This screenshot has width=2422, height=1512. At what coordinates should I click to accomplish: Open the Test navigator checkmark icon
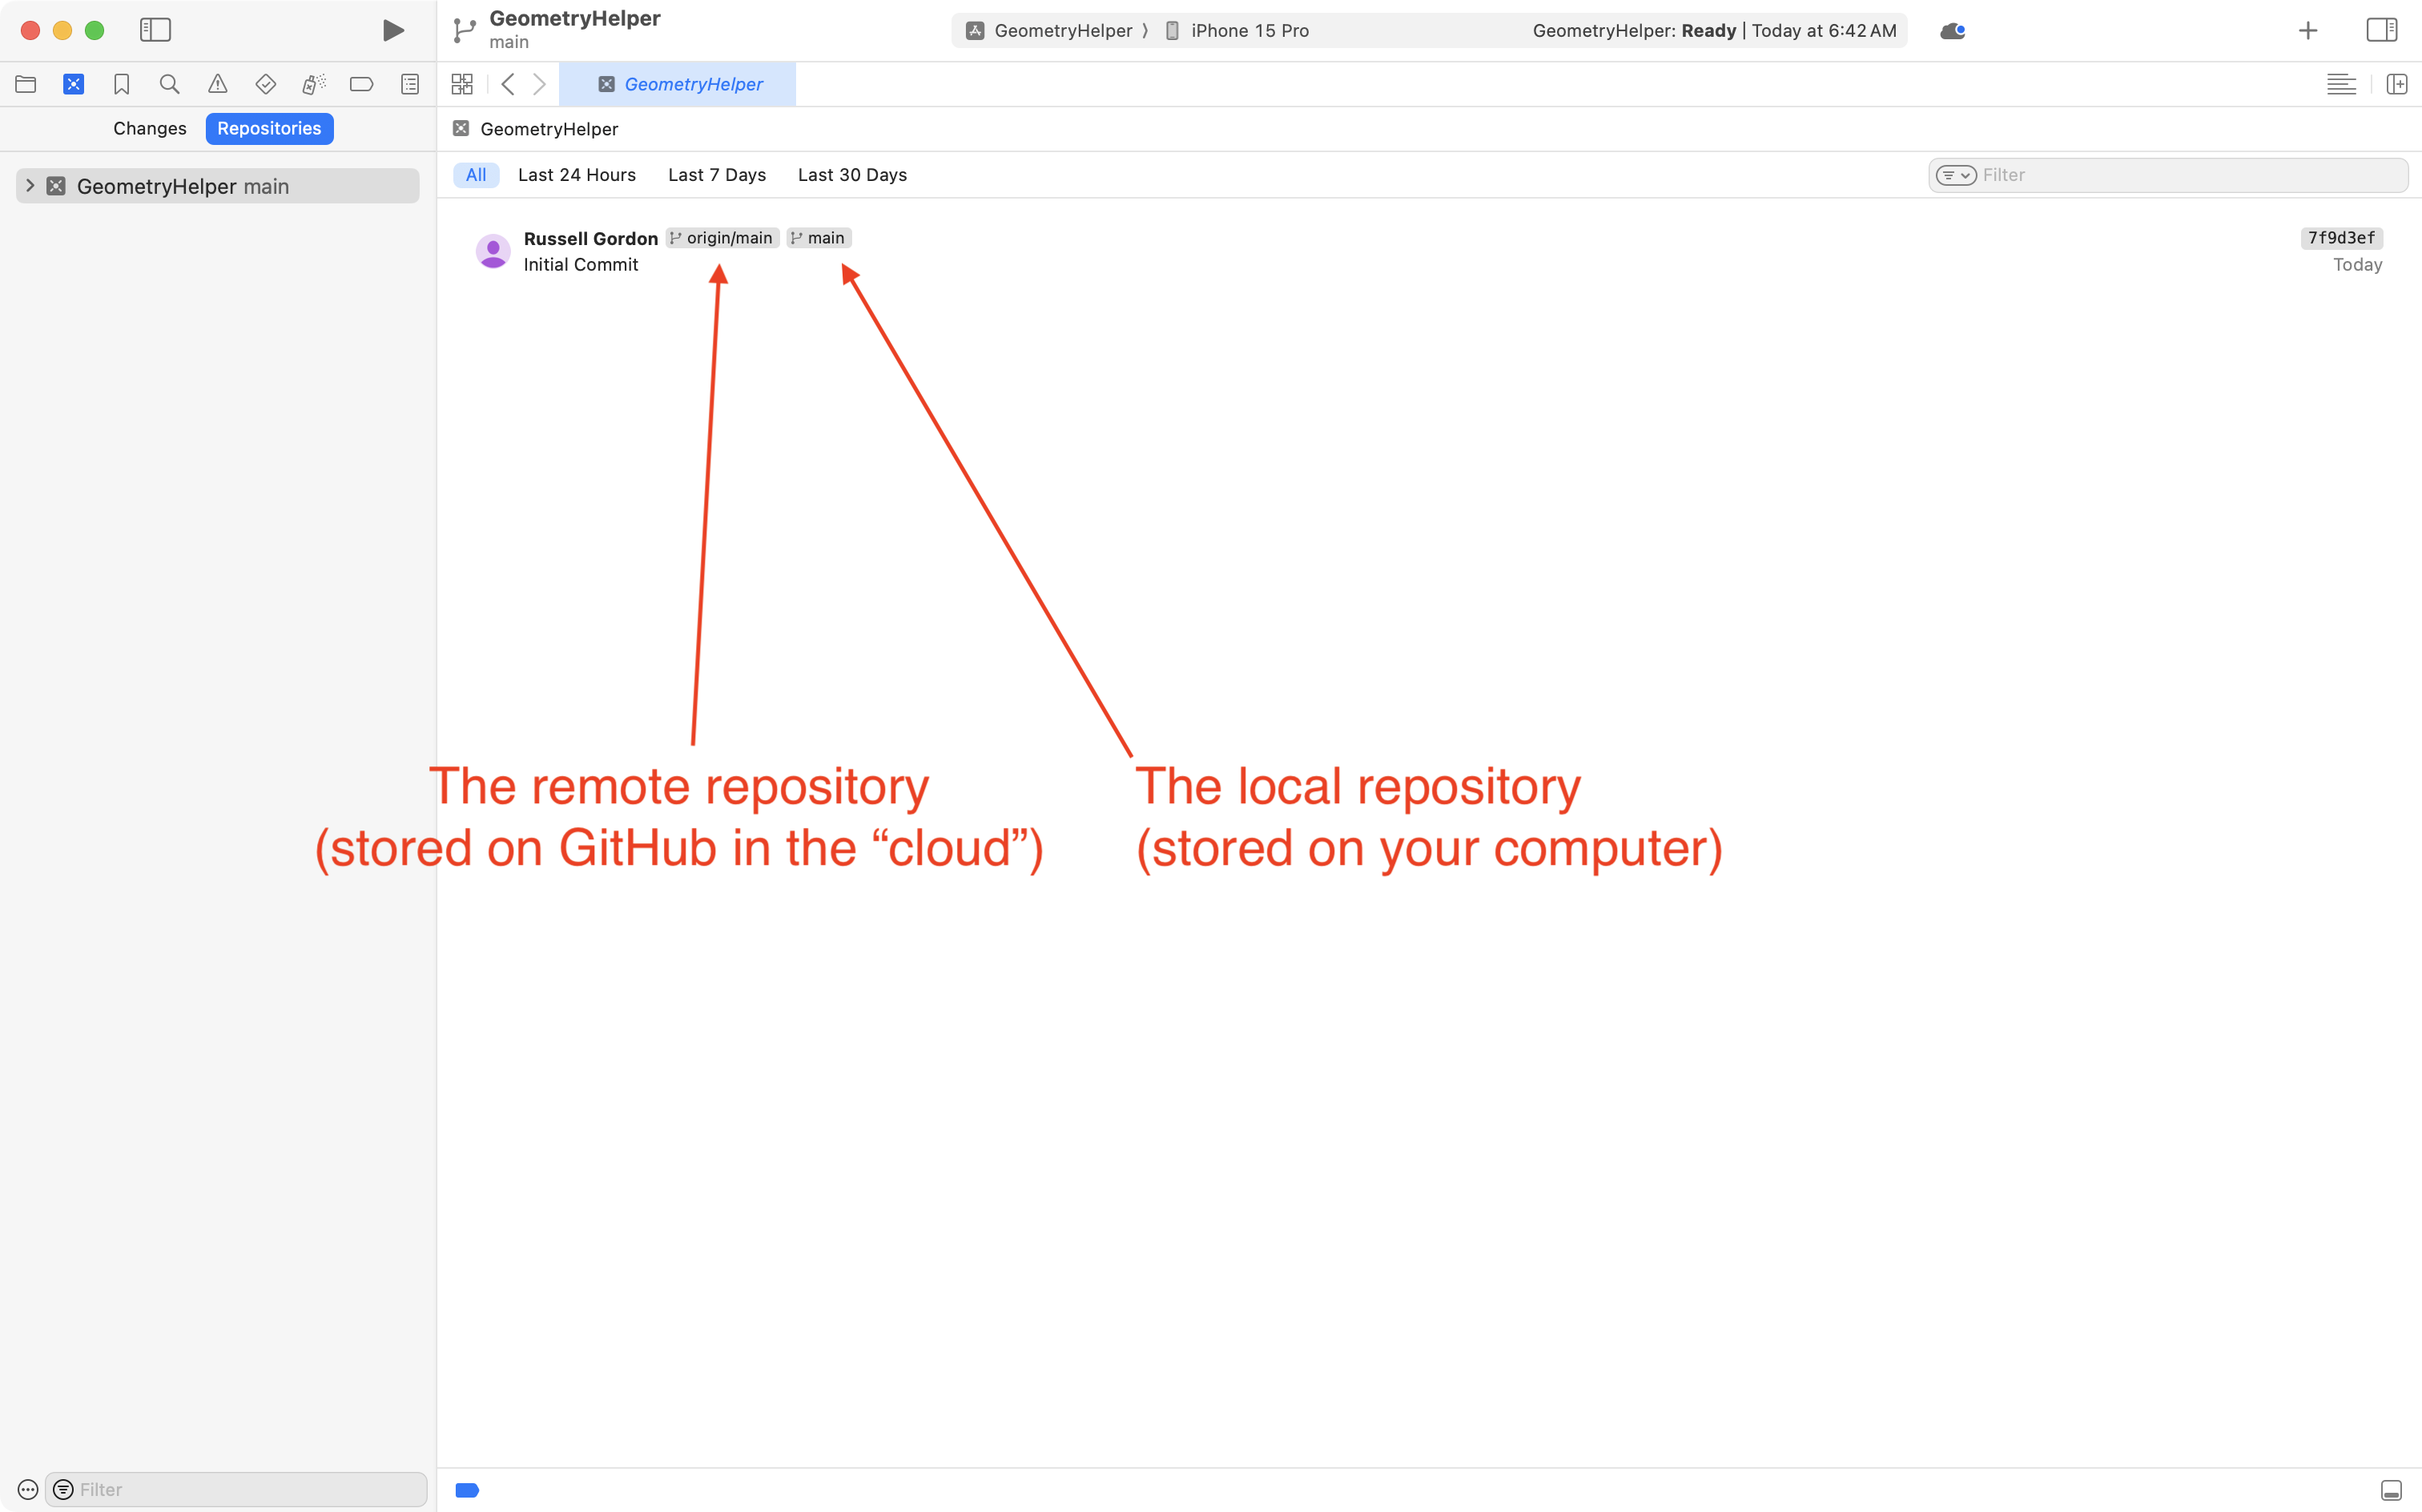coord(265,84)
